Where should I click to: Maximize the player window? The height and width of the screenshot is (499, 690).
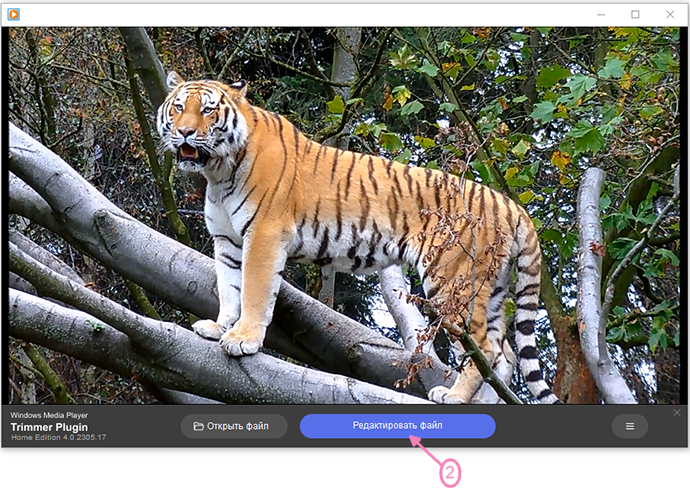635,15
